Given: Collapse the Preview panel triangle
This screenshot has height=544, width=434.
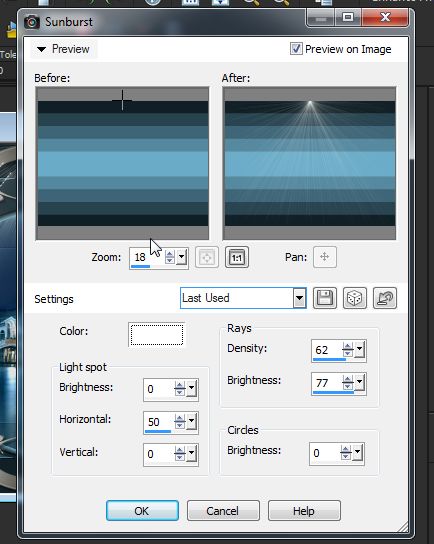Looking at the screenshot, I should click(x=41, y=49).
